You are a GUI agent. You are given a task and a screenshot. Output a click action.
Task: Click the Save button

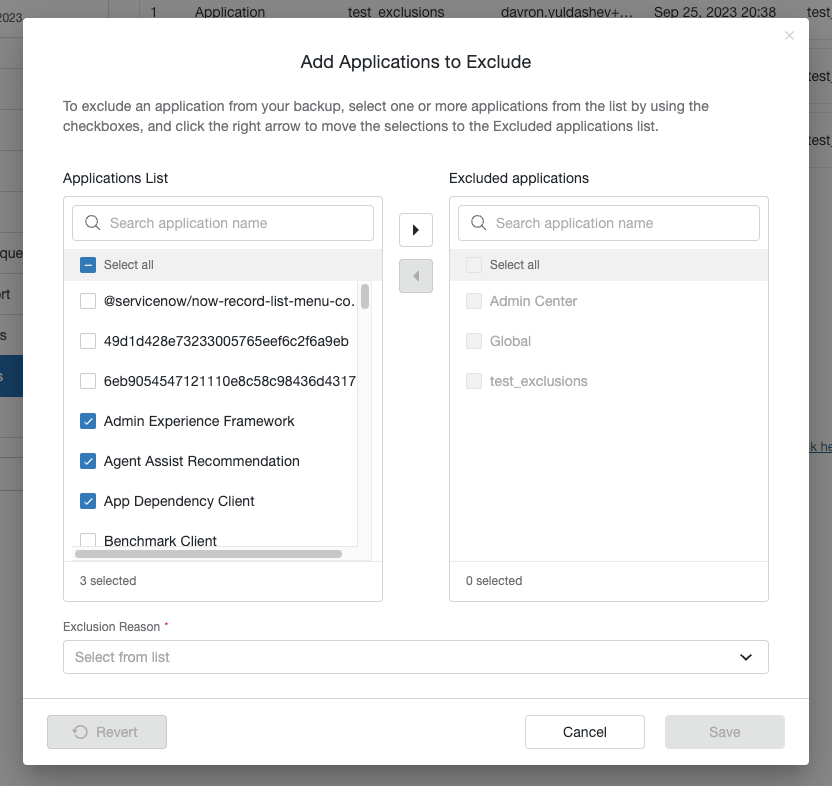coord(724,732)
